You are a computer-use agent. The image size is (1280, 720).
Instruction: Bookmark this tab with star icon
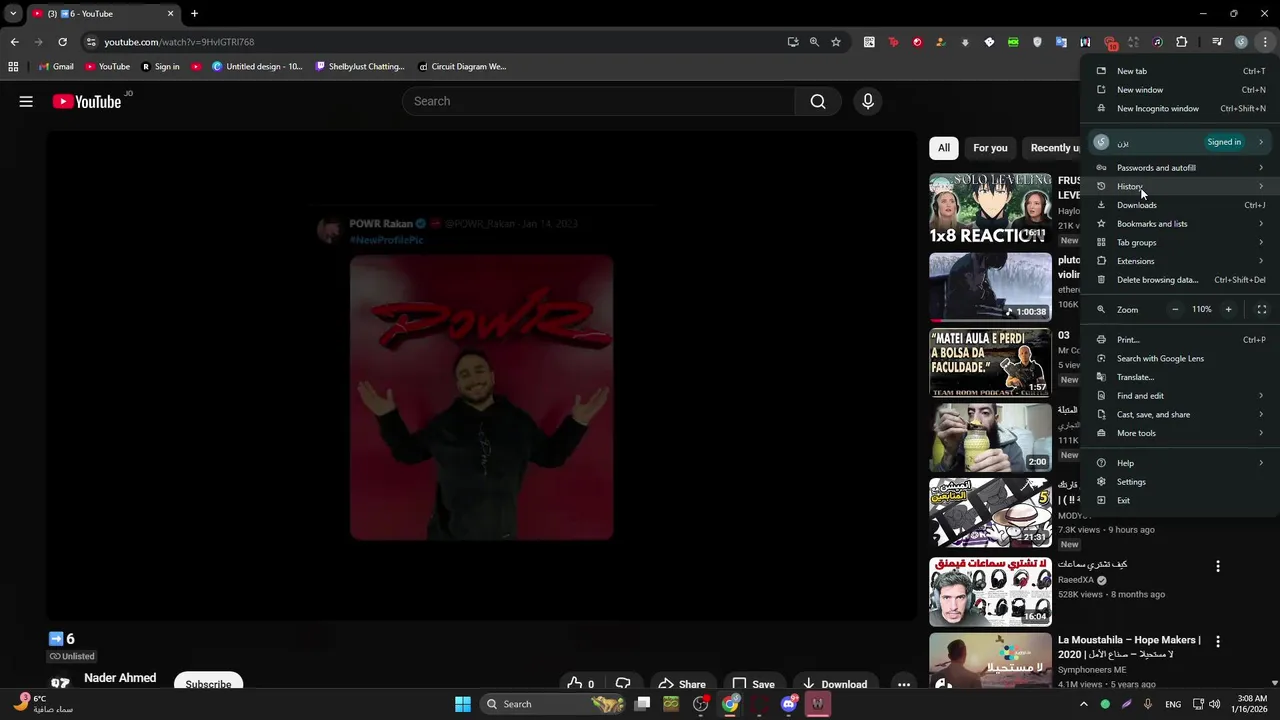(836, 42)
